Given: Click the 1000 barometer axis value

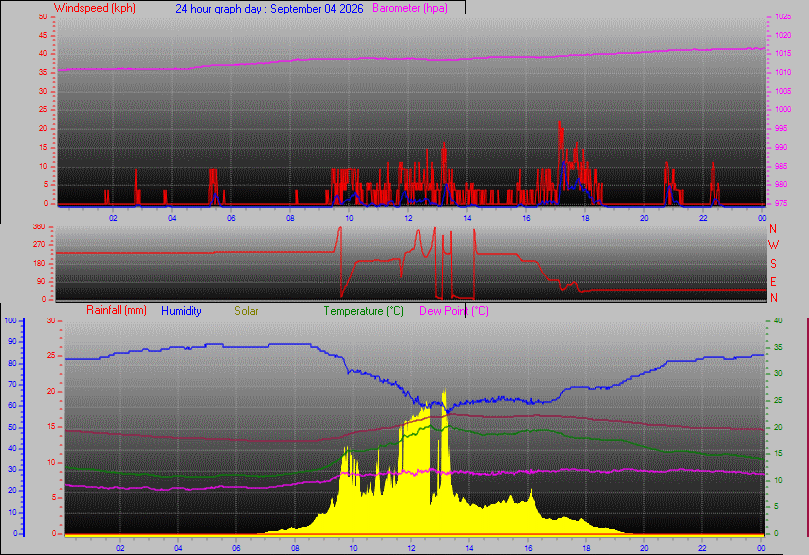Looking at the screenshot, I should click(x=783, y=109).
